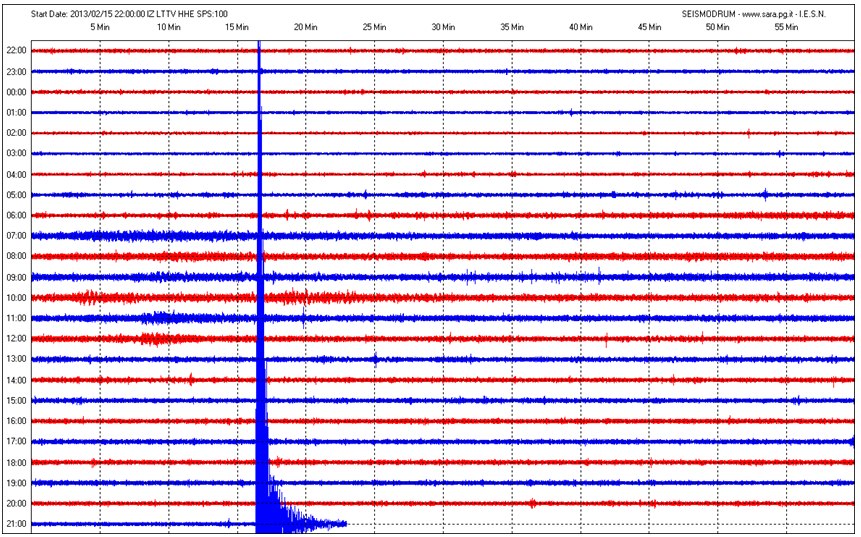
Task: Click the SEISMODRUM www.sara.pg.it title text
Action: [745, 14]
